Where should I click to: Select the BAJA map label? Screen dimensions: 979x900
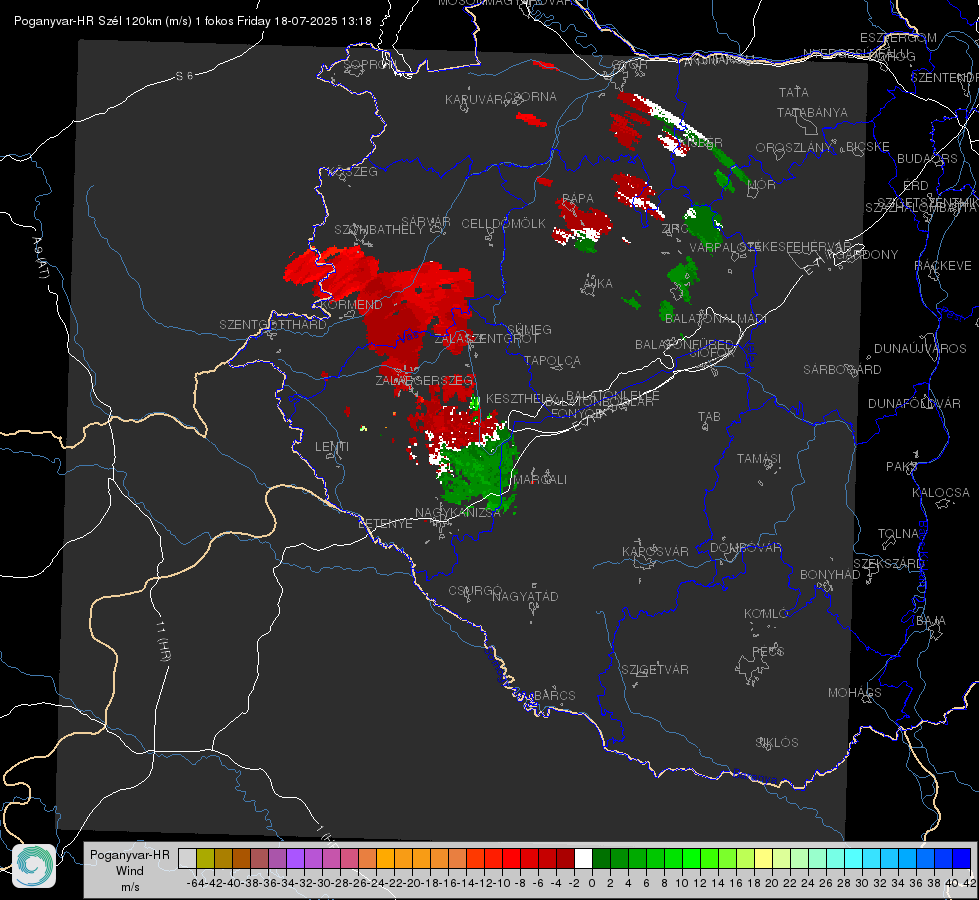(x=931, y=621)
